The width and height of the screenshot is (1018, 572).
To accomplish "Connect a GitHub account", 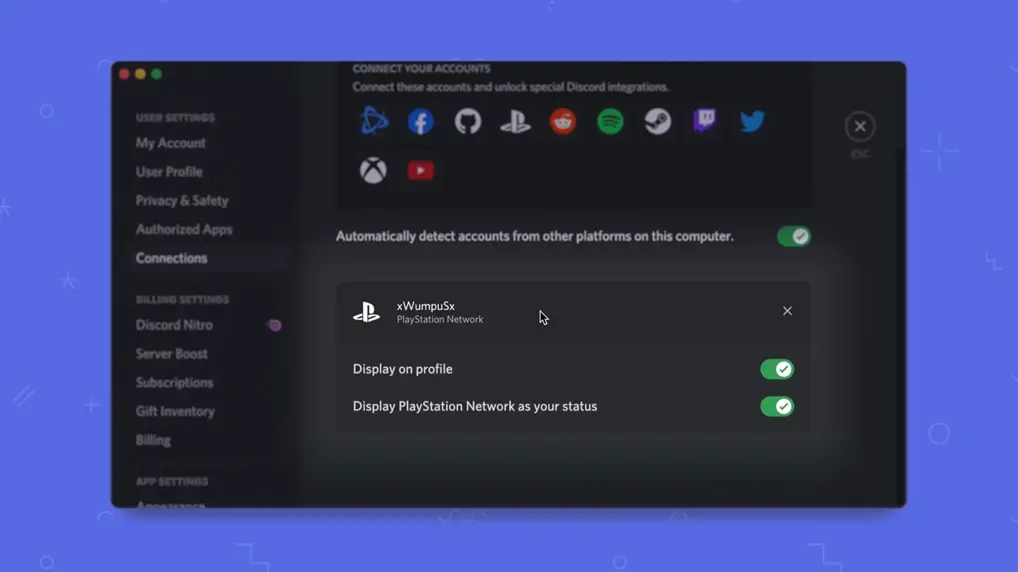I will tap(467, 121).
